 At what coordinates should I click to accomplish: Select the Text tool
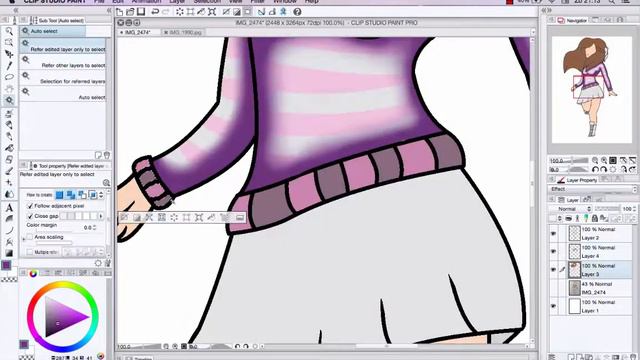point(9,208)
